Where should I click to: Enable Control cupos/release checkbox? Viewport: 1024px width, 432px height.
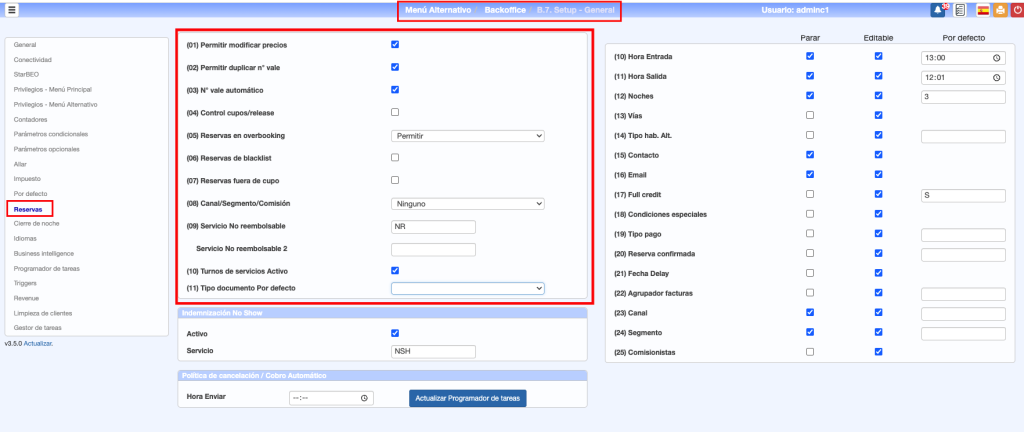tap(395, 112)
